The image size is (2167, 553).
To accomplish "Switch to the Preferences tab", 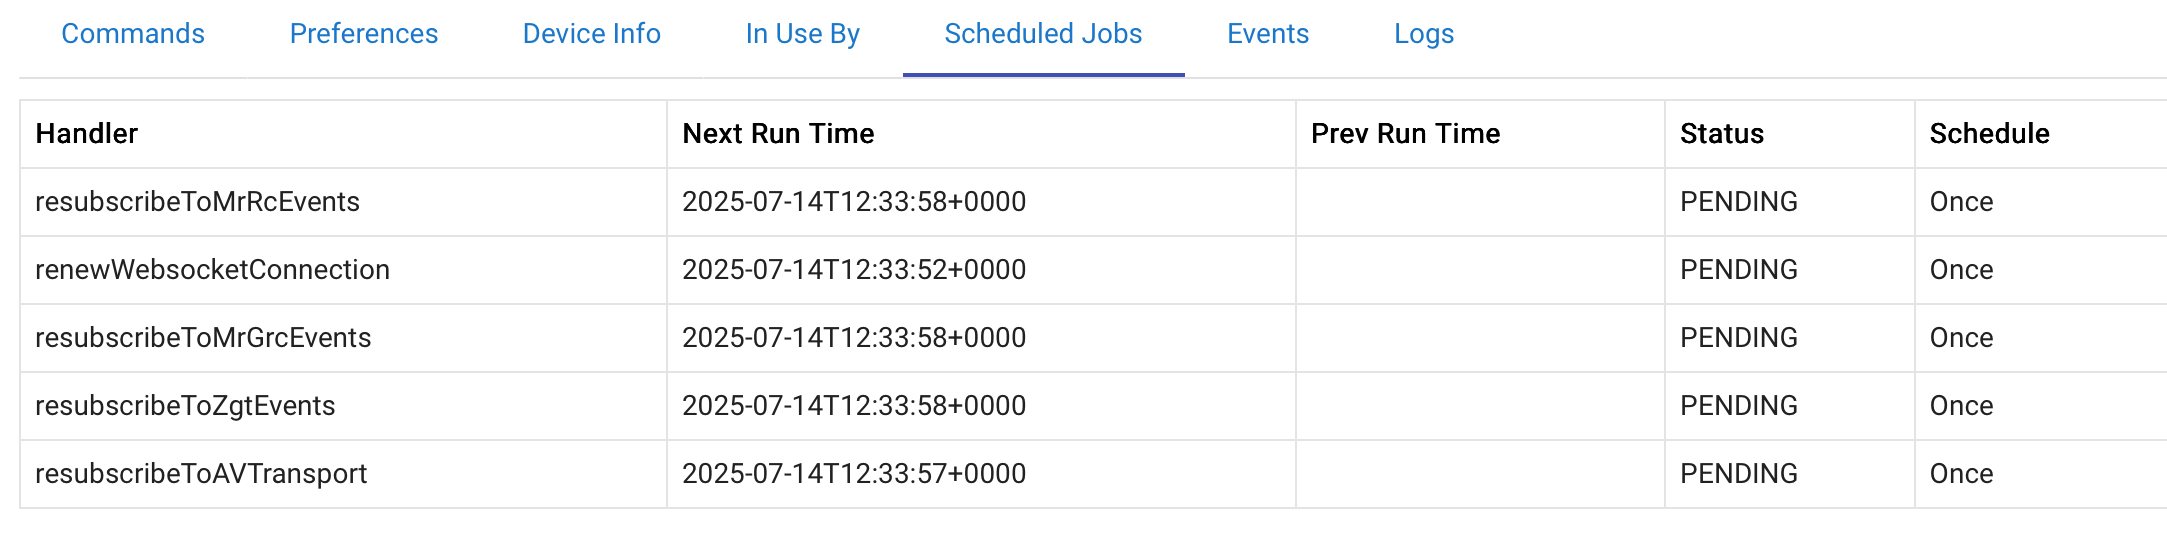I will 364,34.
